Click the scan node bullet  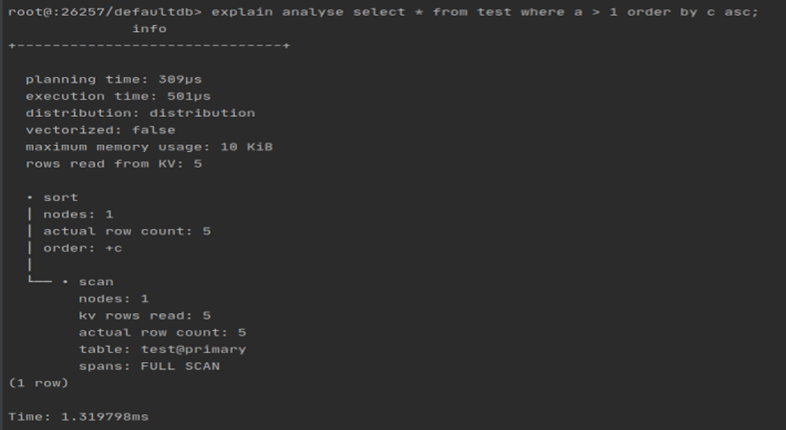tap(65, 282)
